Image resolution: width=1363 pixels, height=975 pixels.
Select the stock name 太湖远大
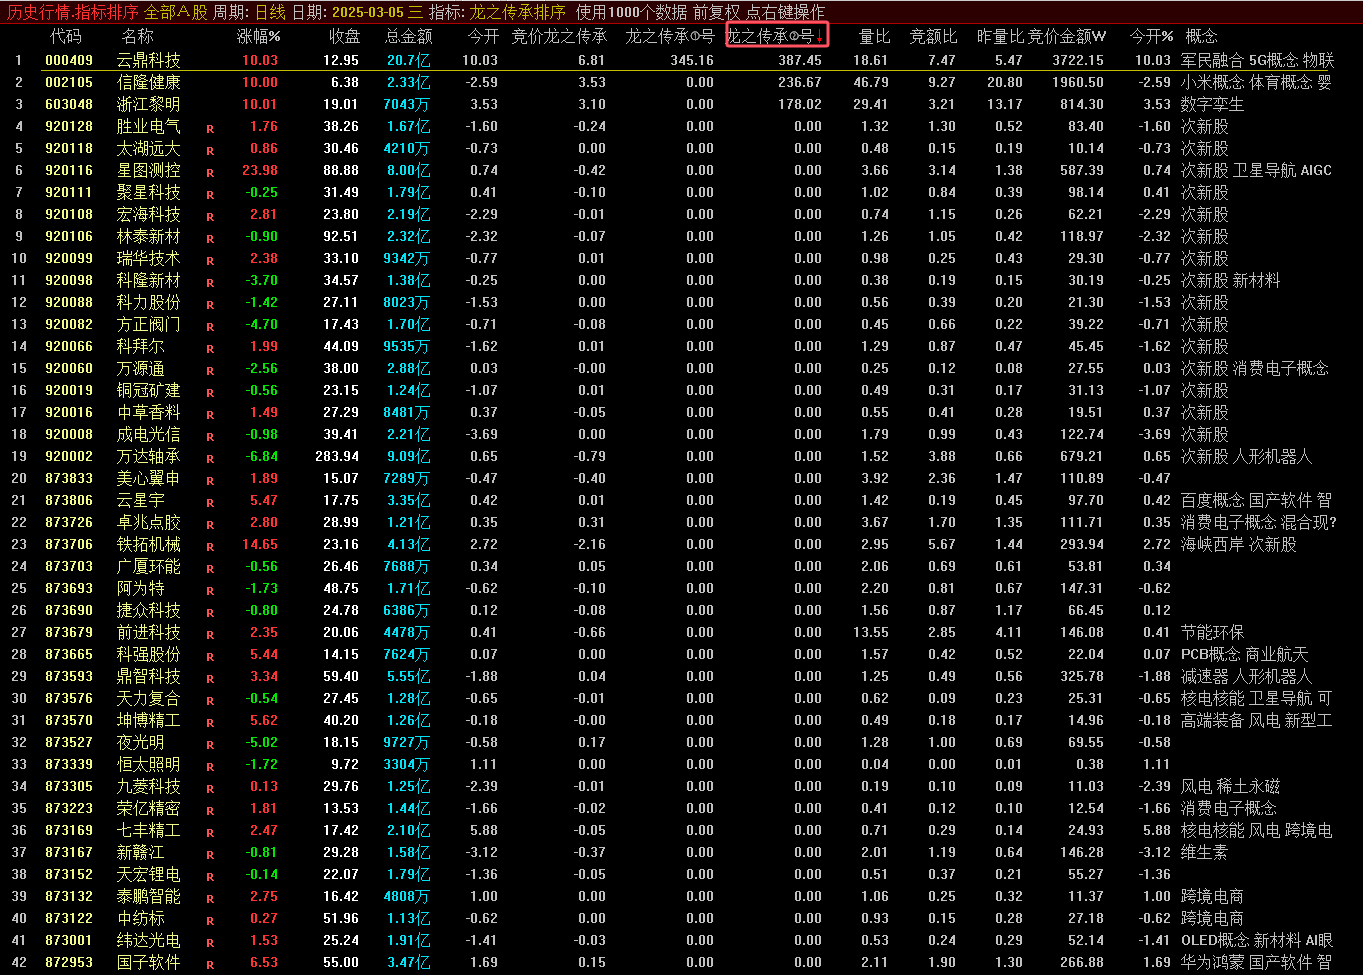(x=149, y=148)
